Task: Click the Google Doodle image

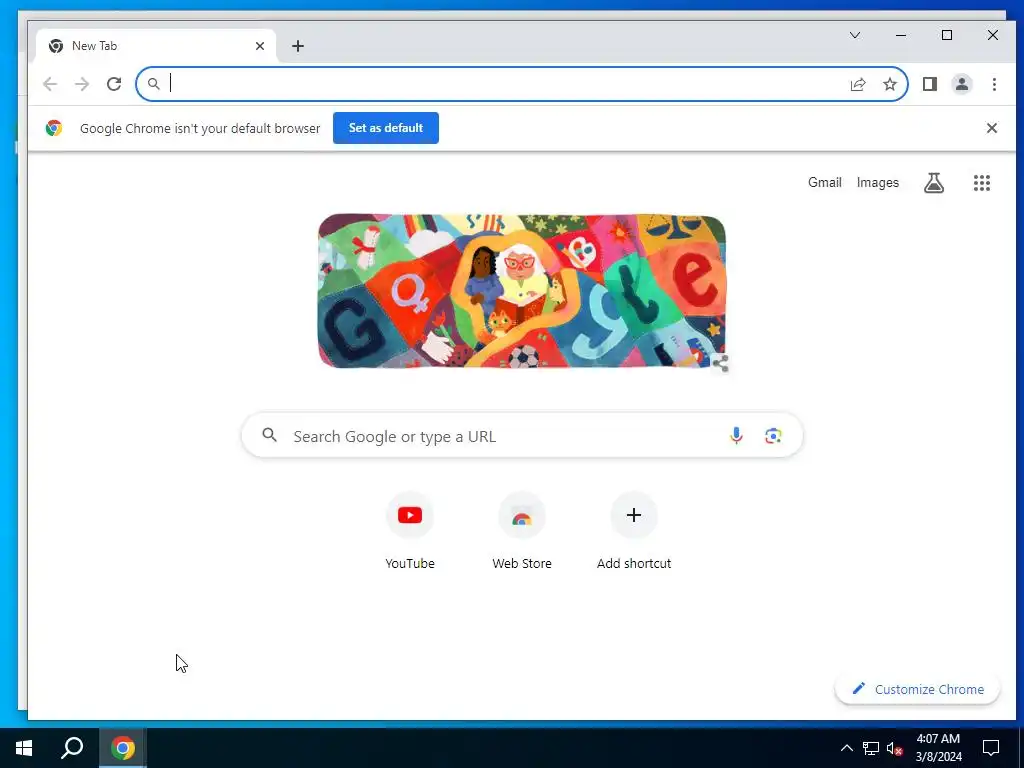Action: [522, 291]
